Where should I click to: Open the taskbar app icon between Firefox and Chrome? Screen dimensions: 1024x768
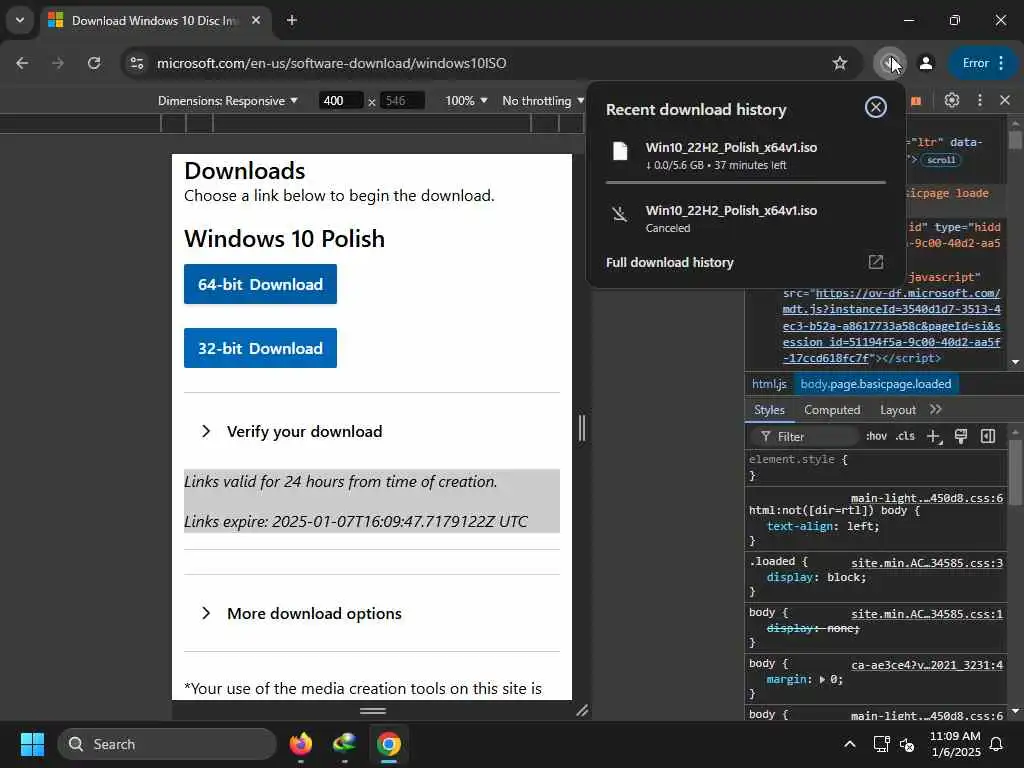pos(344,744)
